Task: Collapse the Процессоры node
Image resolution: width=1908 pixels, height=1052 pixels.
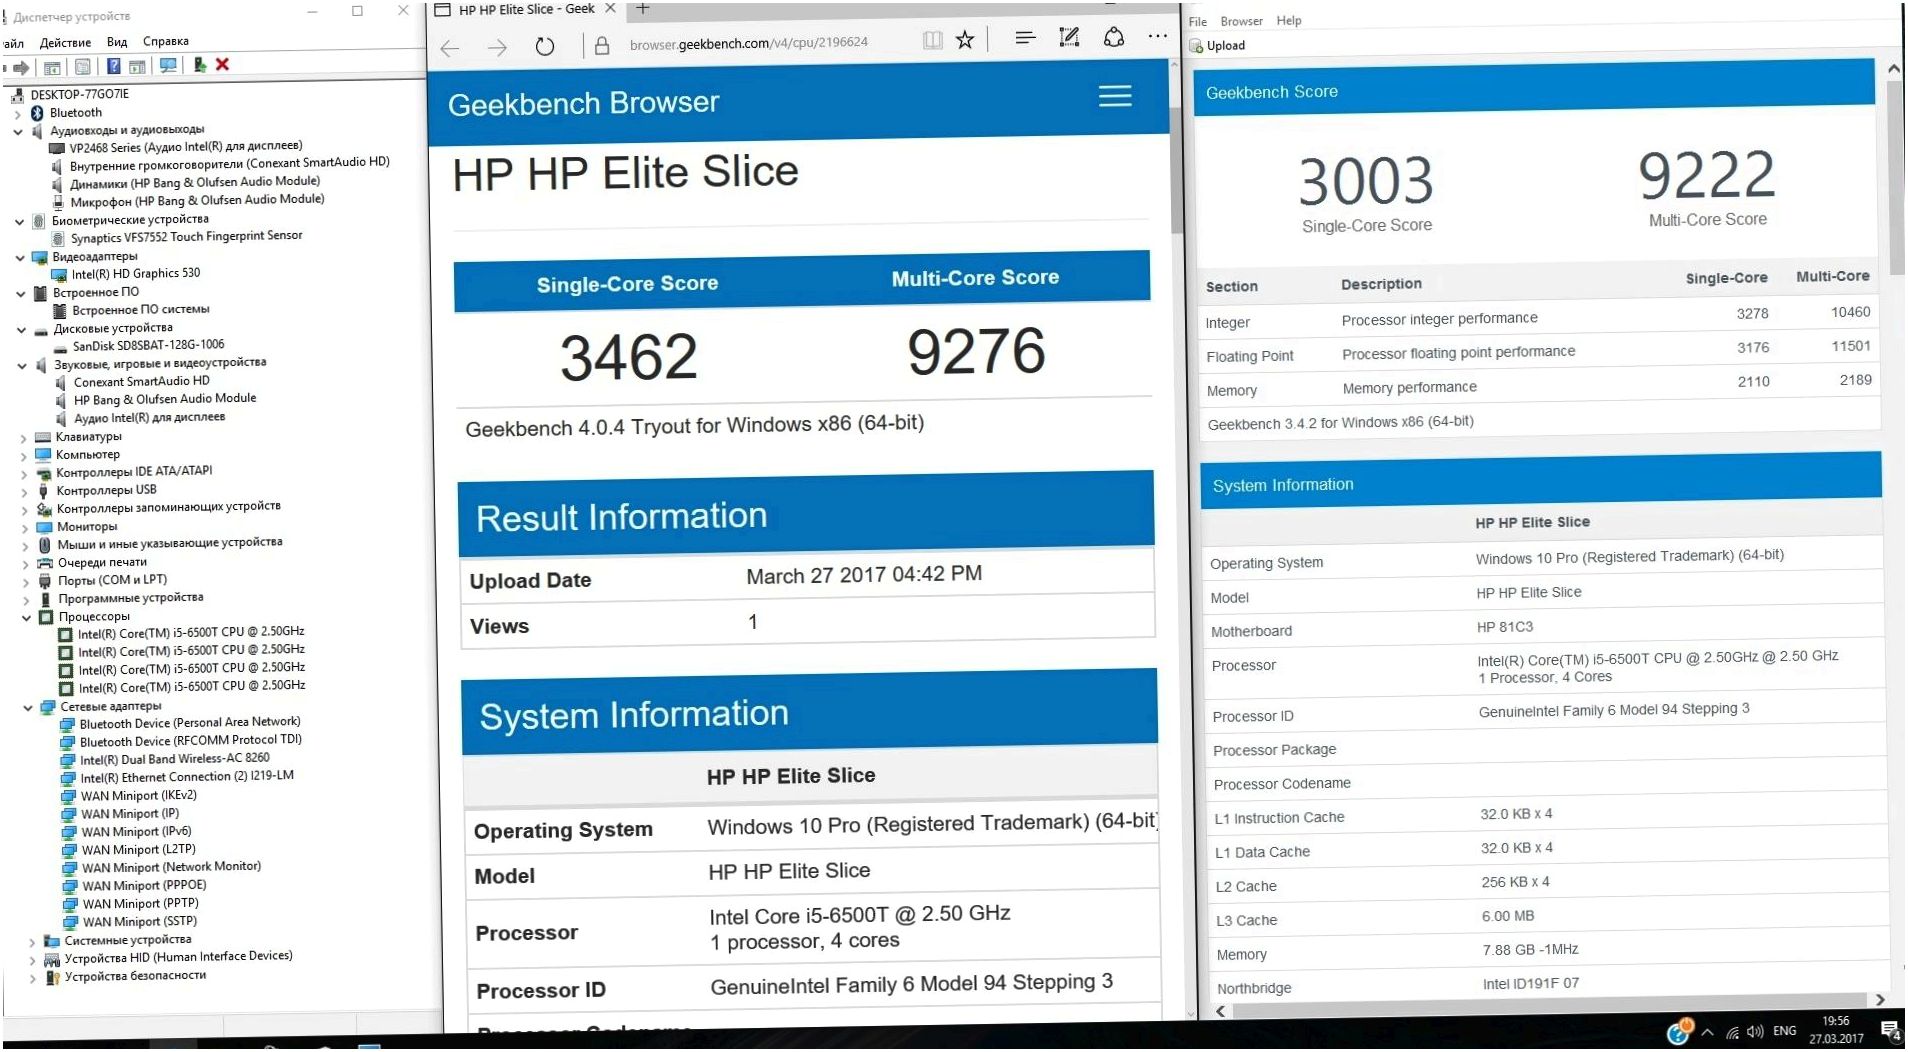Action: point(27,618)
